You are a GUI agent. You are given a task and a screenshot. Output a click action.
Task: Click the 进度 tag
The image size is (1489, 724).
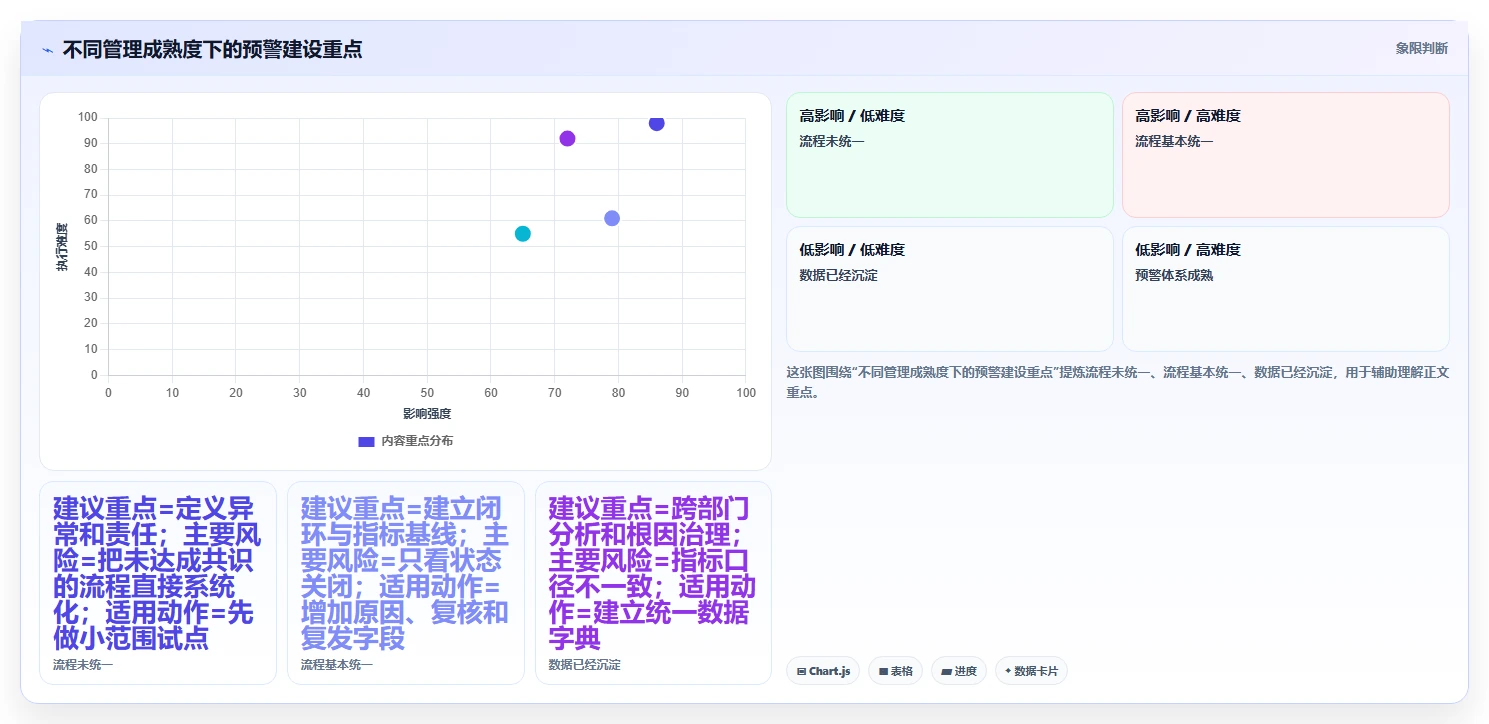(958, 671)
